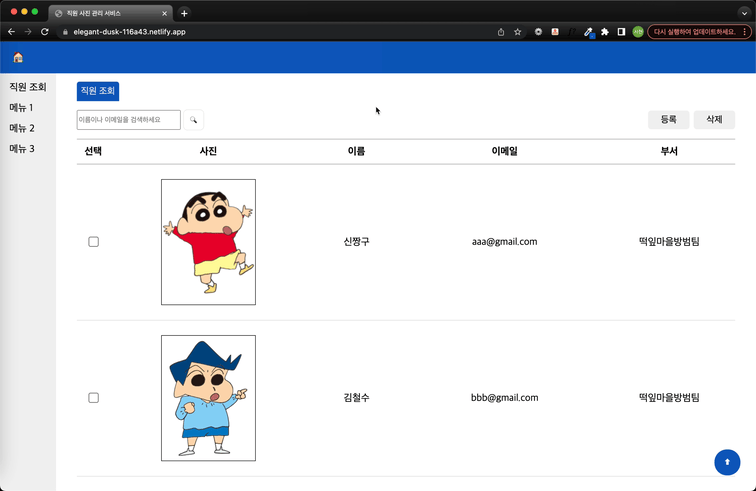Click the scroll-to-top arrow button
The image size is (756, 491).
(727, 462)
